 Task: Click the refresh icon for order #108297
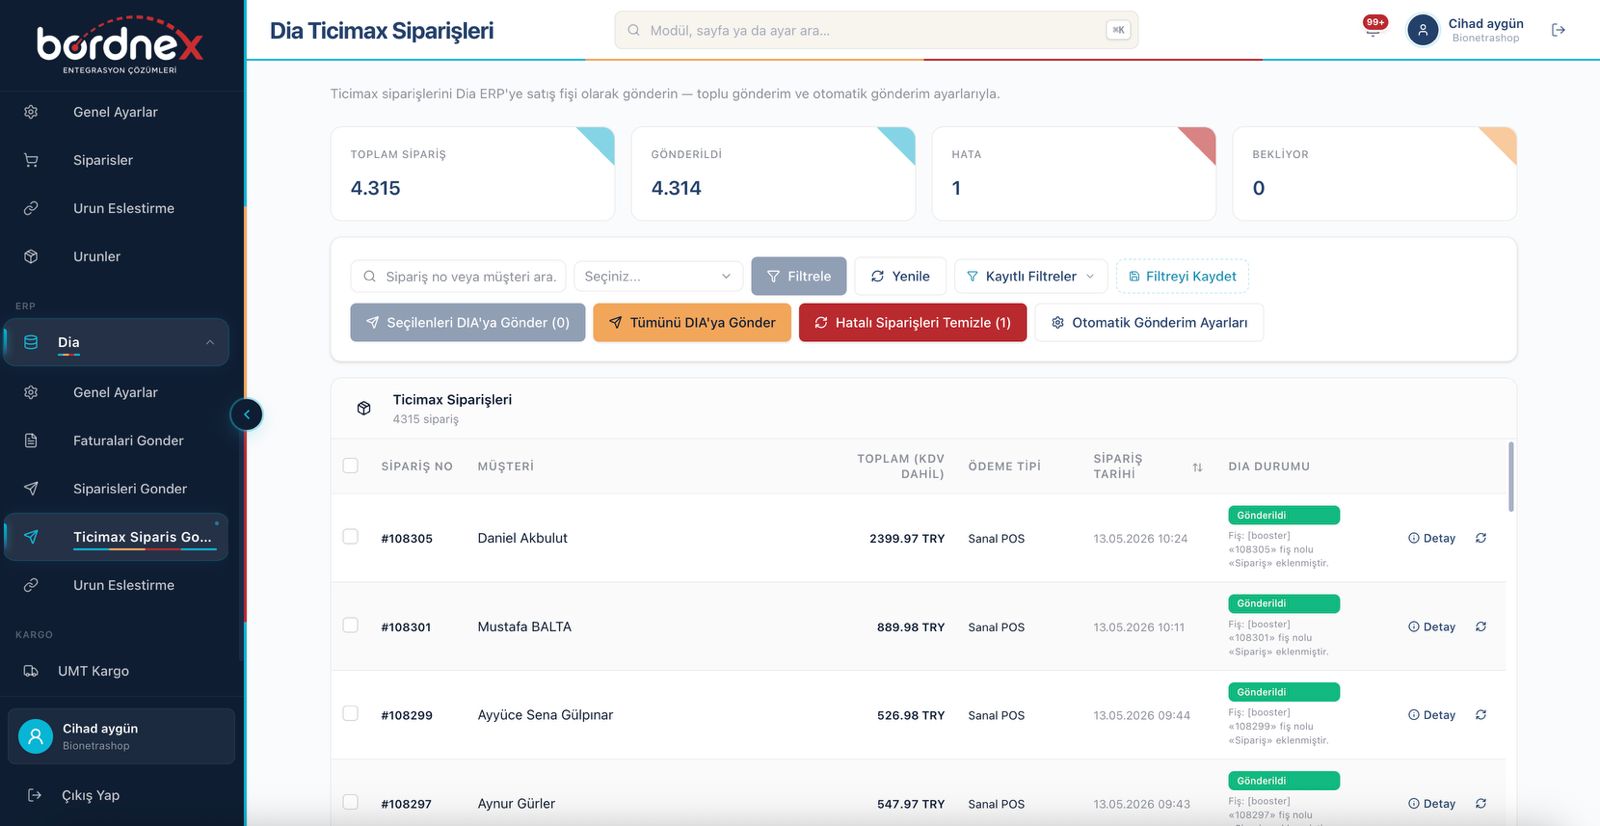pyautogui.click(x=1481, y=804)
